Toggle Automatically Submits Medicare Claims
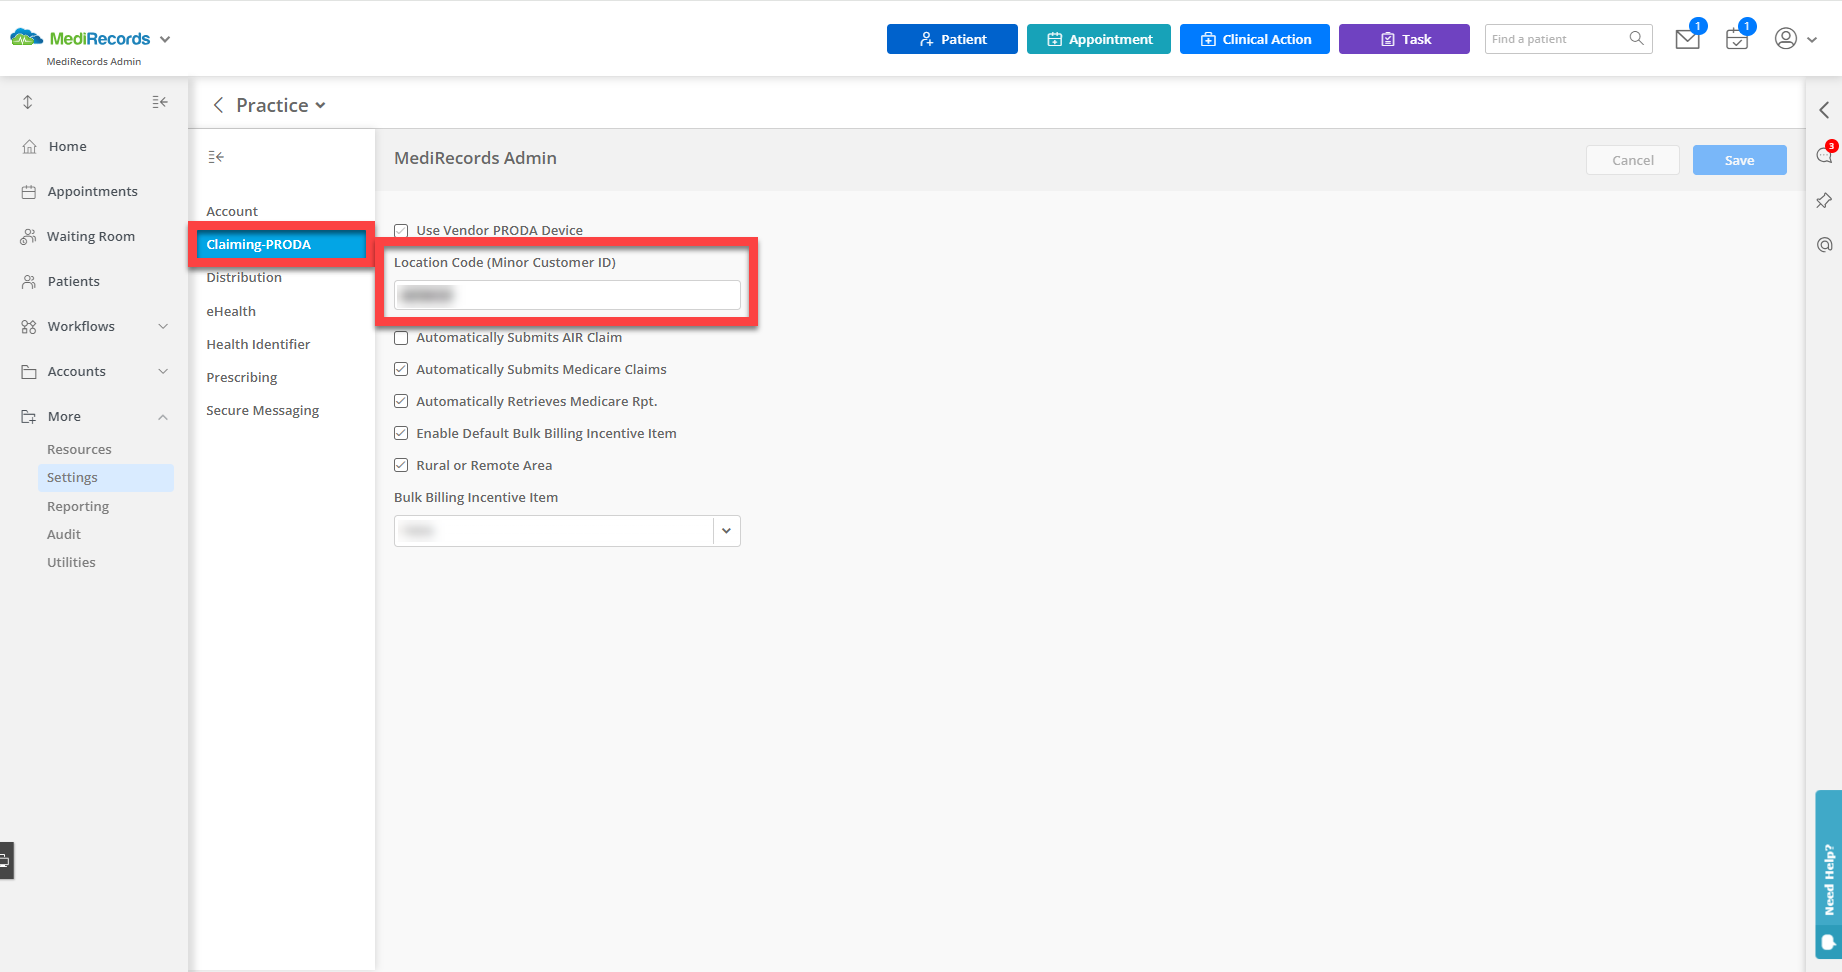Image resolution: width=1842 pixels, height=972 pixels. (x=401, y=369)
